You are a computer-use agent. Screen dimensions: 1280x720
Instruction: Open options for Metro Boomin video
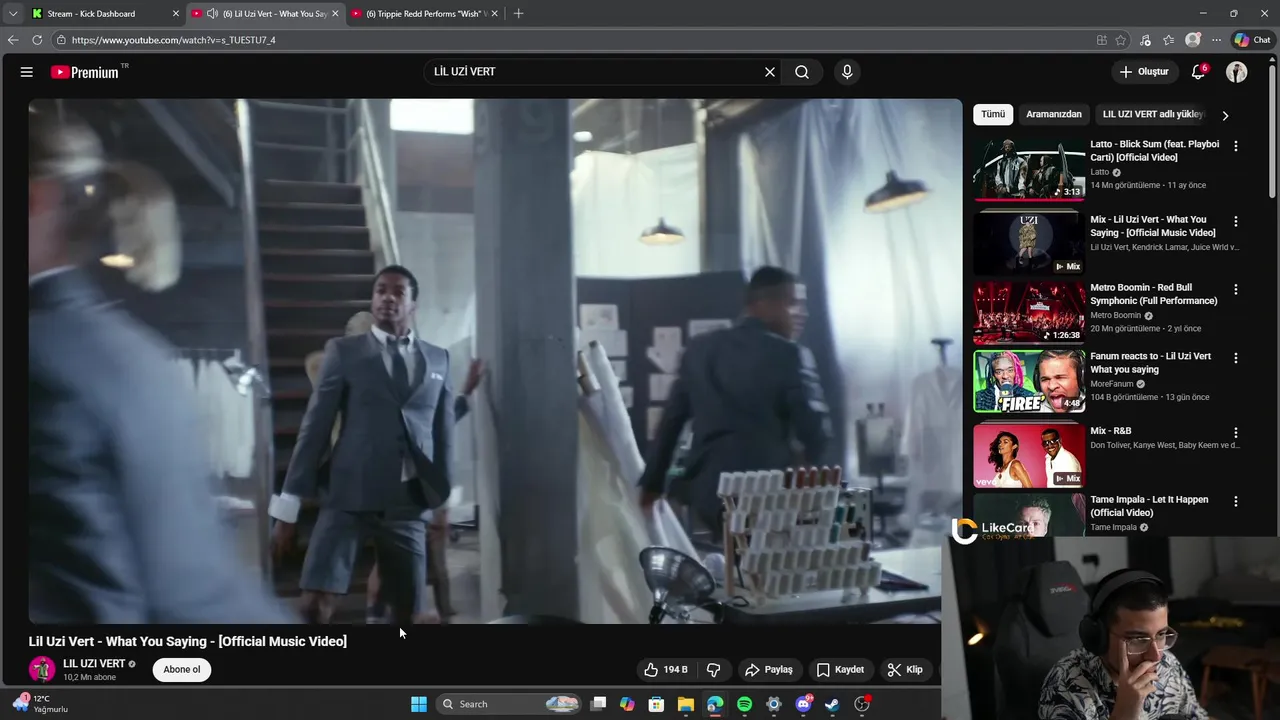click(1236, 289)
